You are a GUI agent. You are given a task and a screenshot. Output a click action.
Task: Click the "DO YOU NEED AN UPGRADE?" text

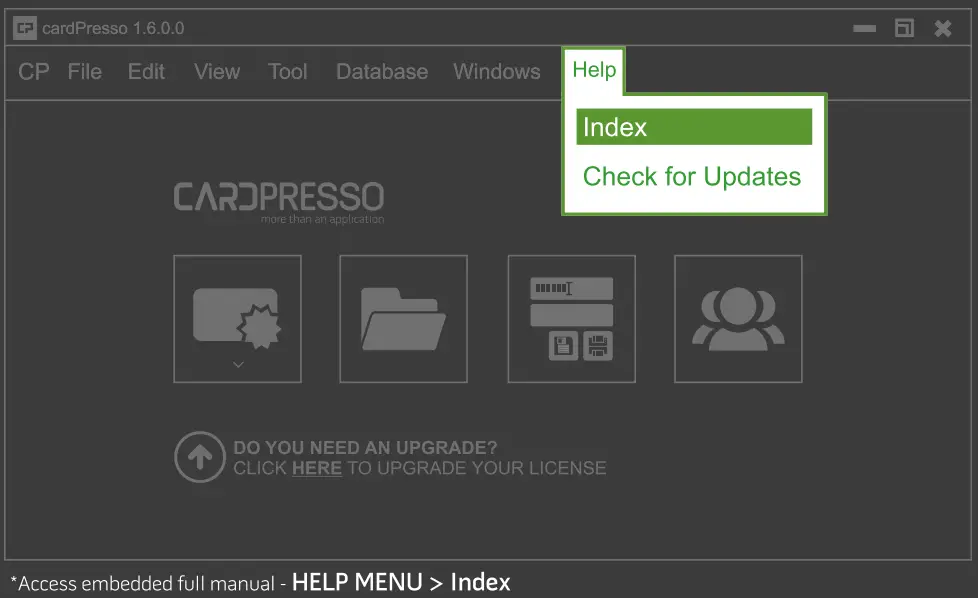coord(366,448)
